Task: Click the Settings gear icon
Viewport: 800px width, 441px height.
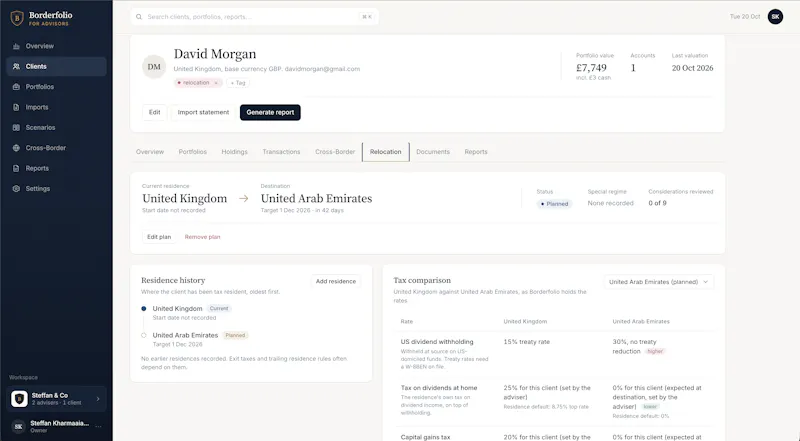Action: (16, 189)
